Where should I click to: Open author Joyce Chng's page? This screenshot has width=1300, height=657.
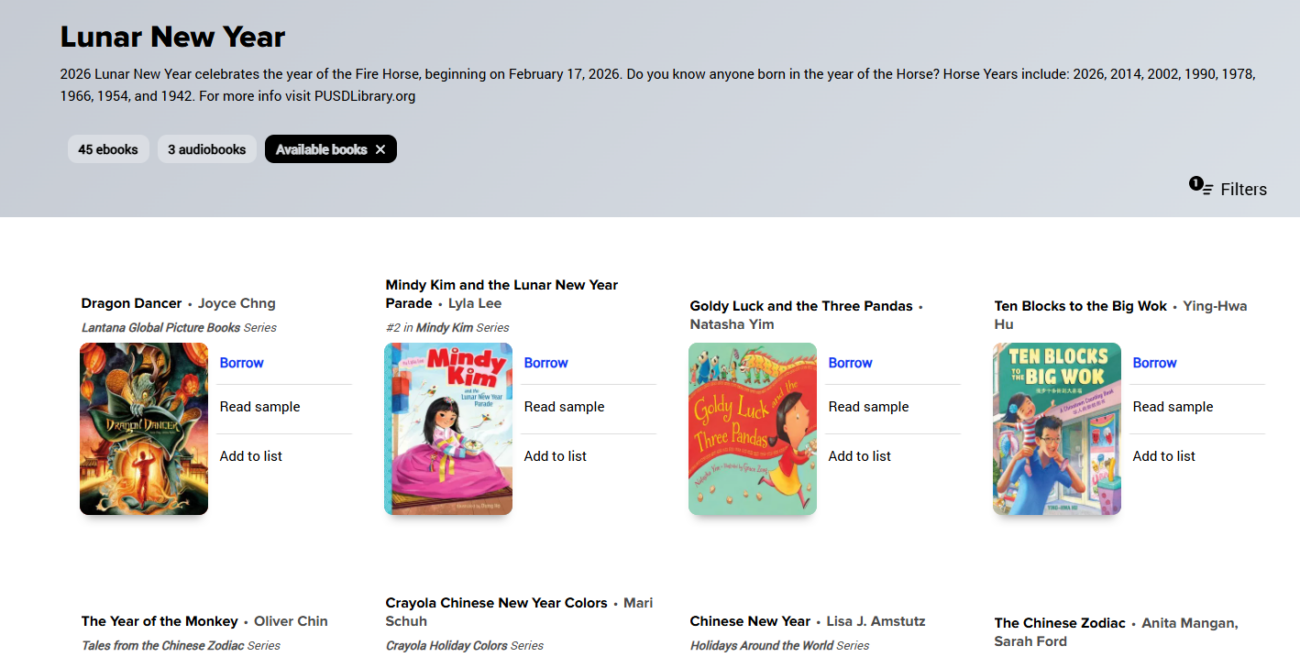pyautogui.click(x=236, y=303)
